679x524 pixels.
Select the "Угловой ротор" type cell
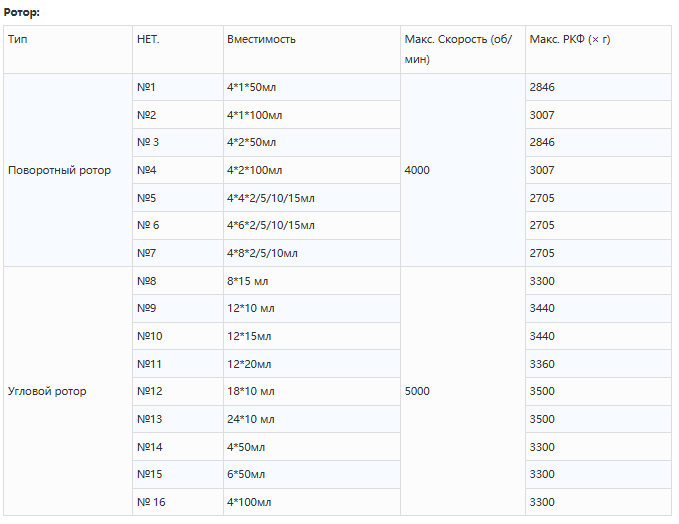(47, 391)
